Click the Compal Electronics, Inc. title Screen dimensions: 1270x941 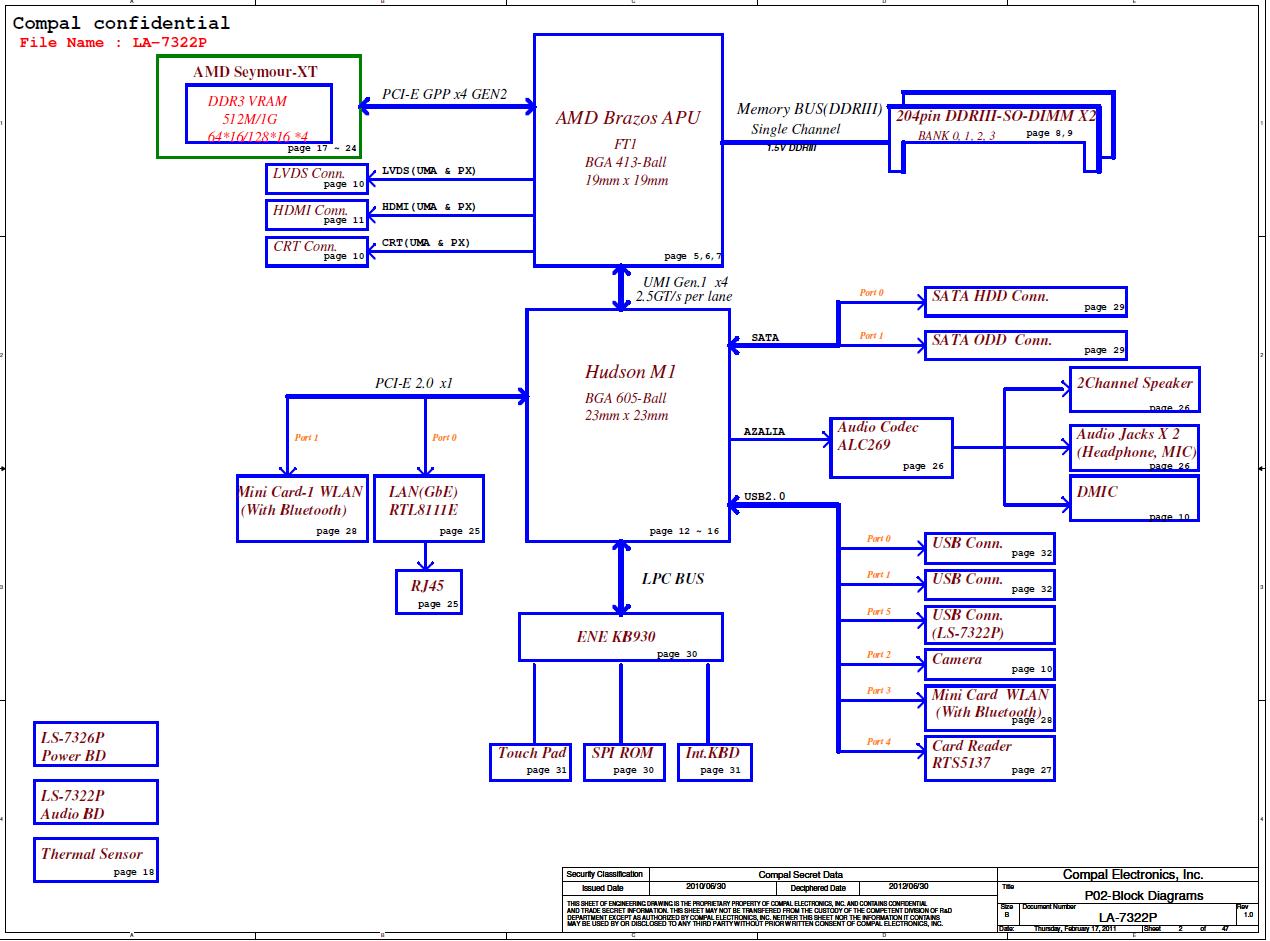[1133, 875]
